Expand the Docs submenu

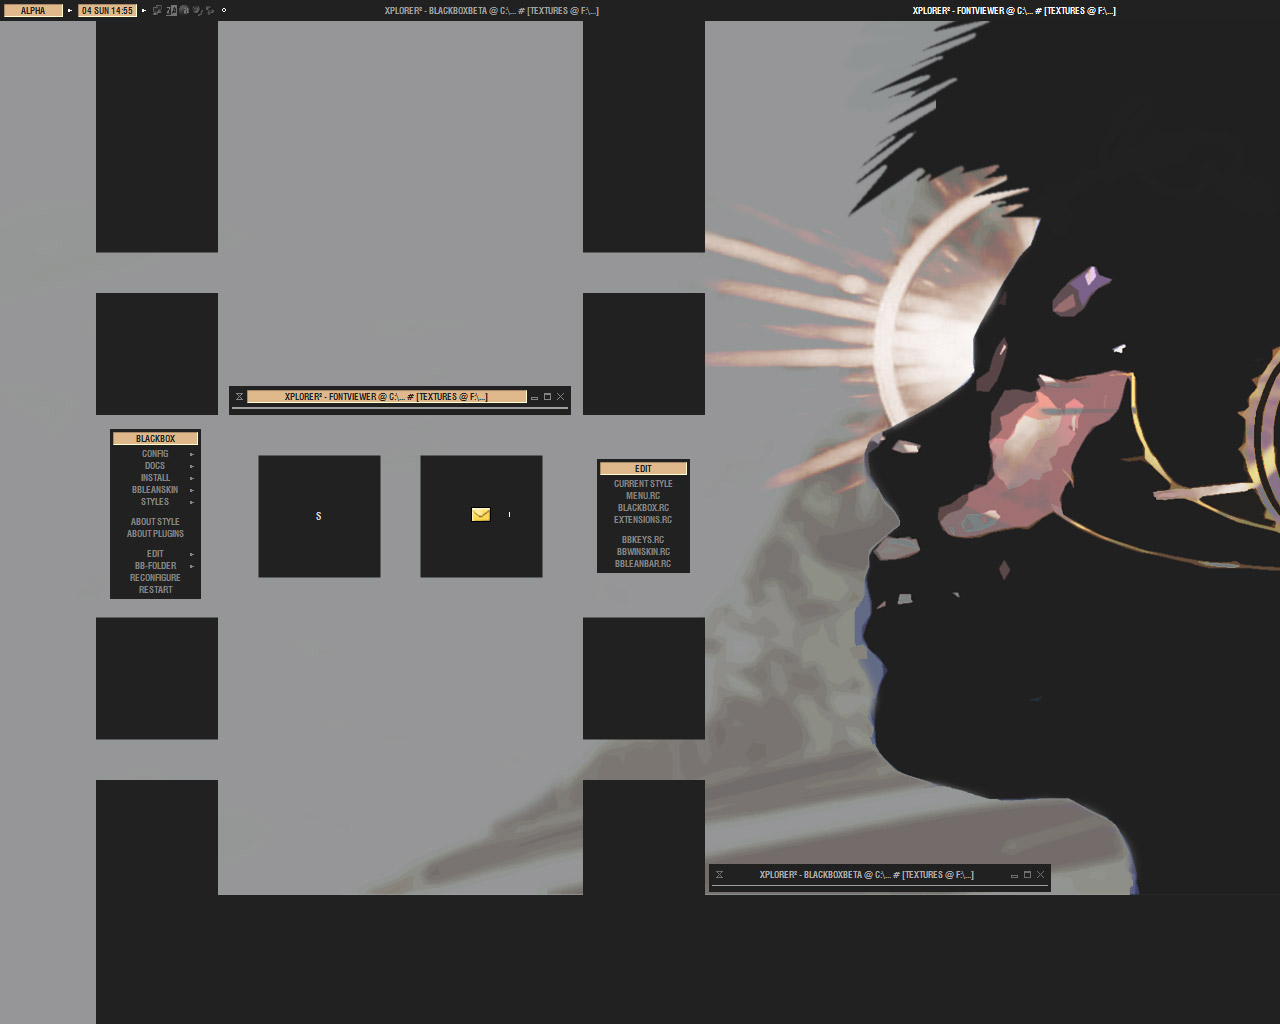[155, 466]
